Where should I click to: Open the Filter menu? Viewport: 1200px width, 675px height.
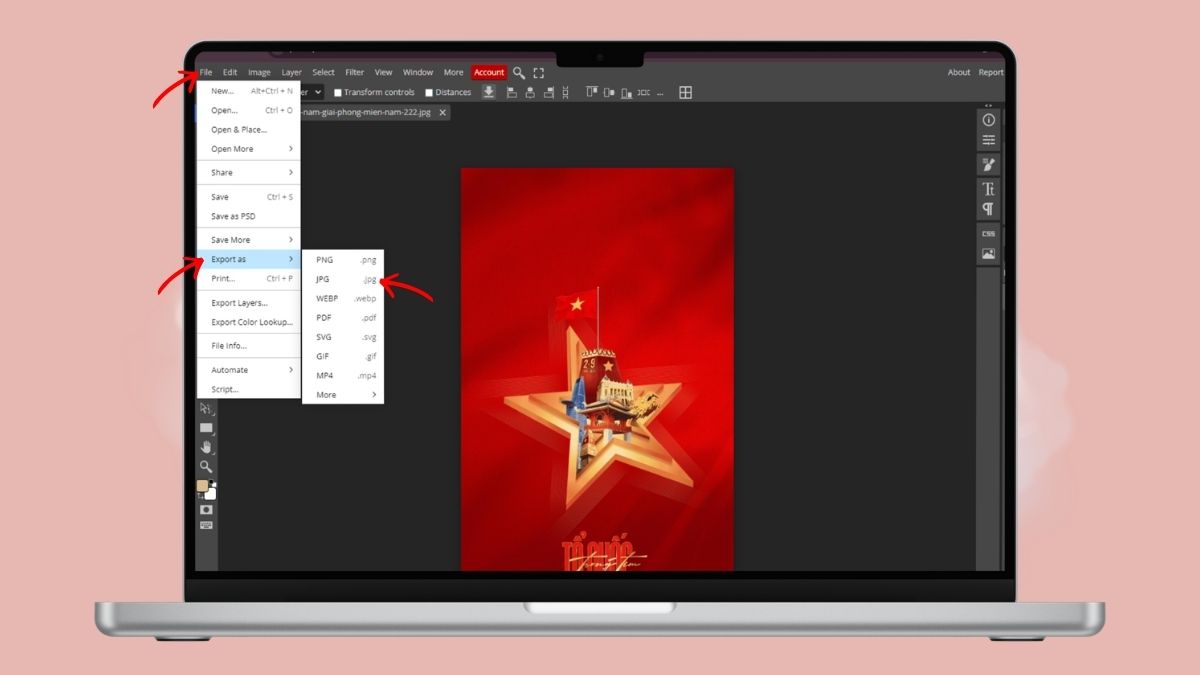[354, 73]
